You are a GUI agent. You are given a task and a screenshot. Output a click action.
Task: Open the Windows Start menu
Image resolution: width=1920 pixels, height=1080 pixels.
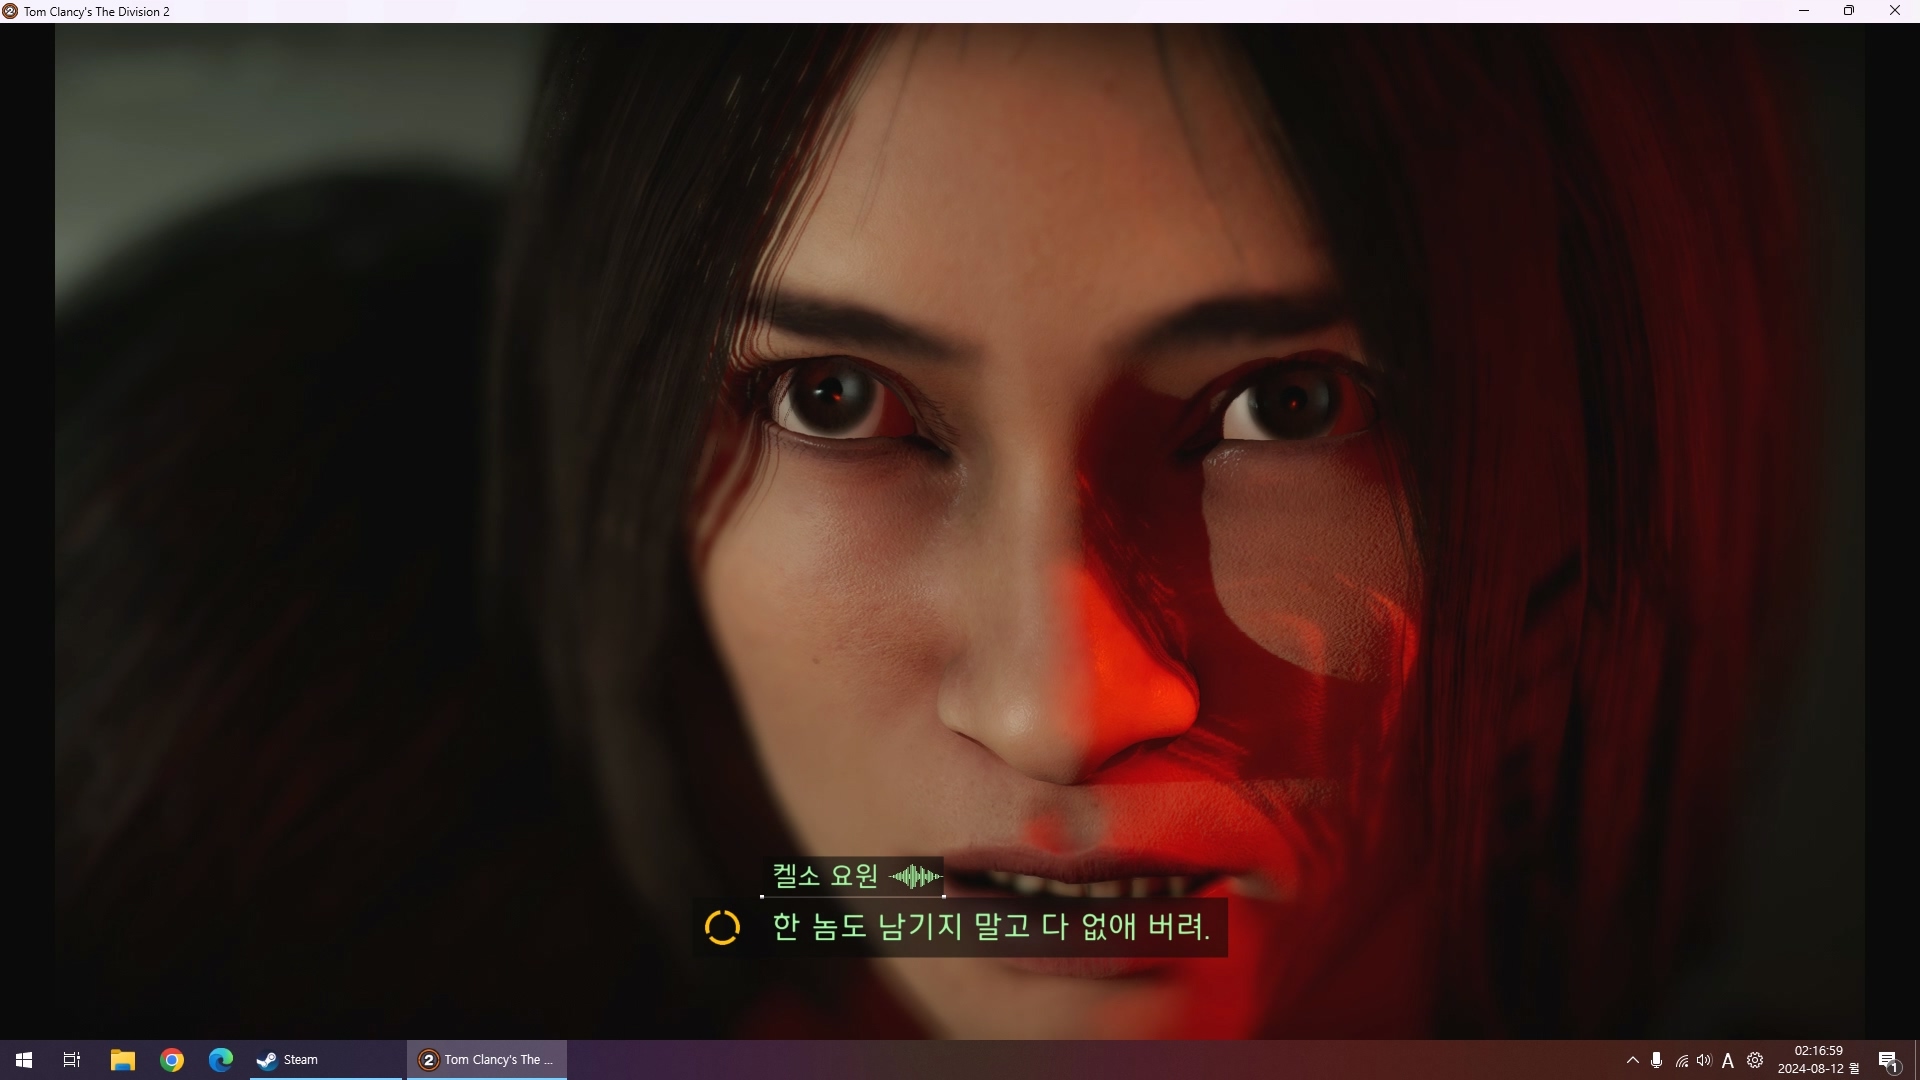pos(24,1060)
